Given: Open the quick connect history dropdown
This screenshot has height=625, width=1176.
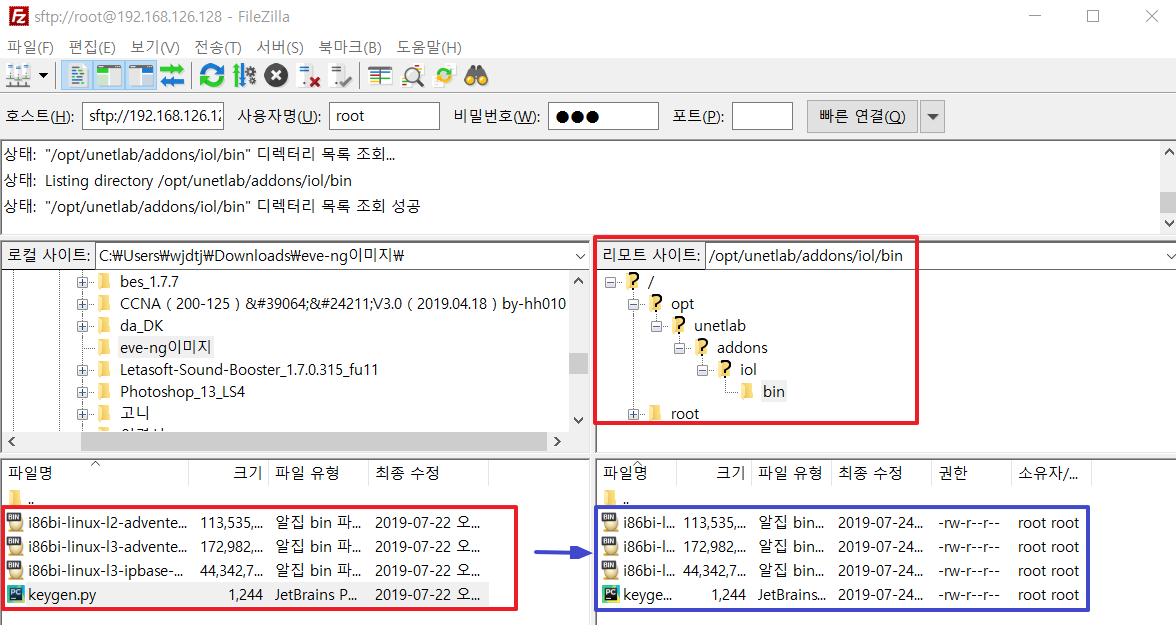Looking at the screenshot, I should coord(932,116).
